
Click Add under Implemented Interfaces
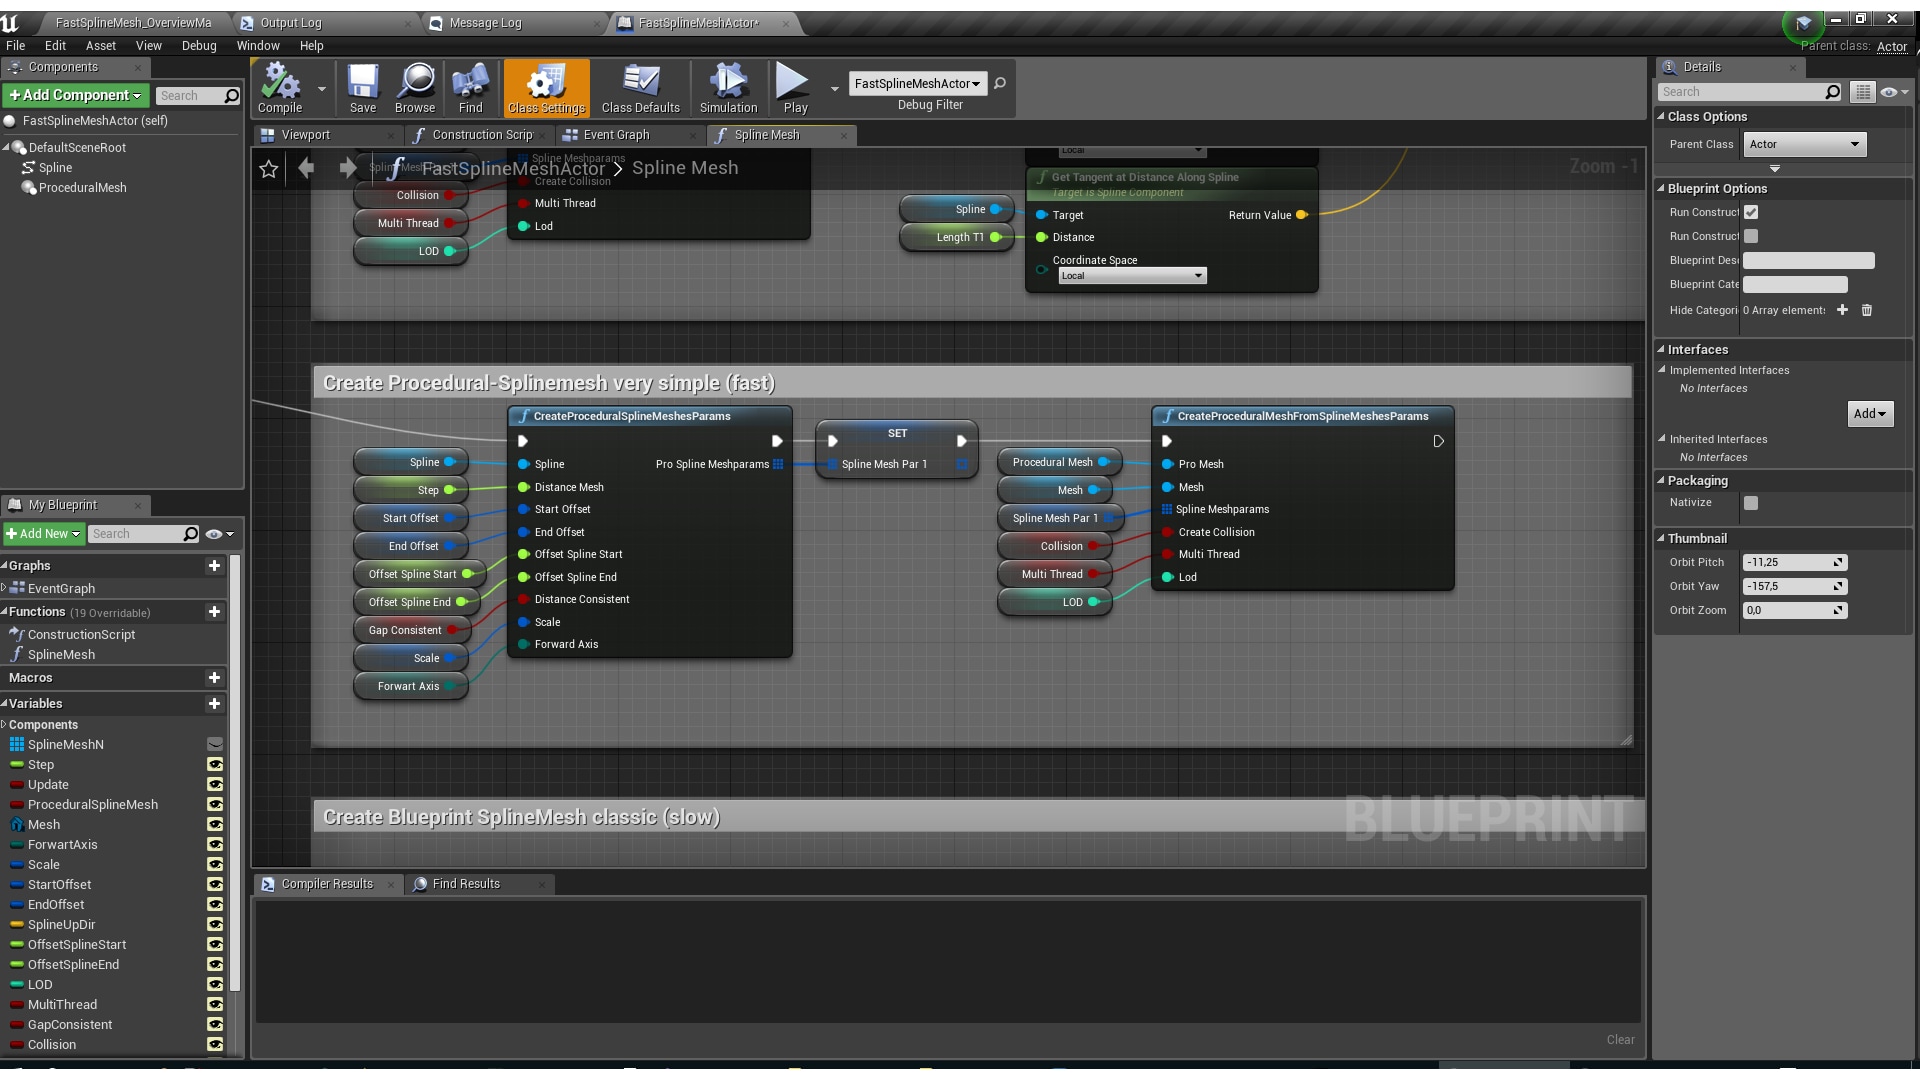[x=1869, y=413]
